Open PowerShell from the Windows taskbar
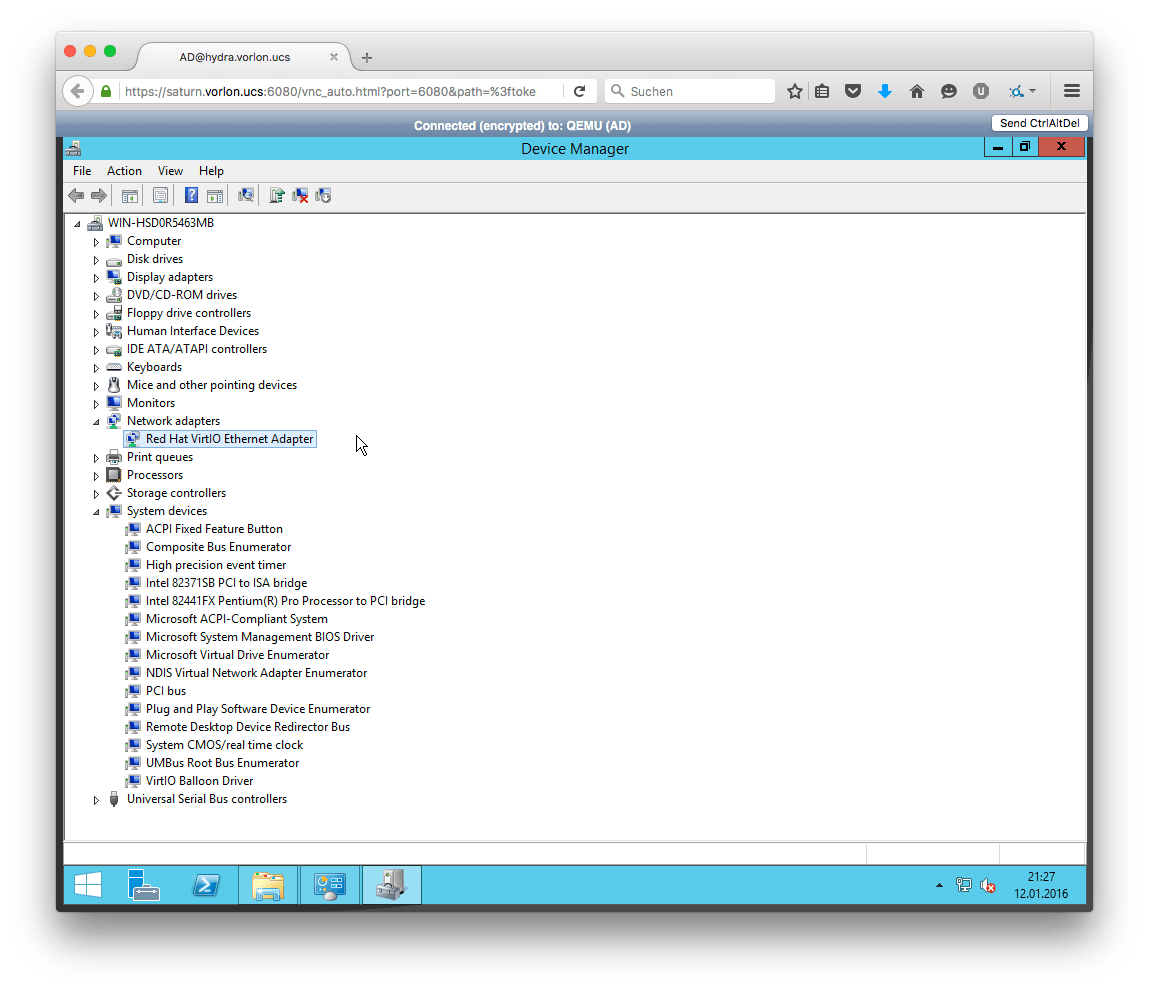1149x992 pixels. [206, 885]
